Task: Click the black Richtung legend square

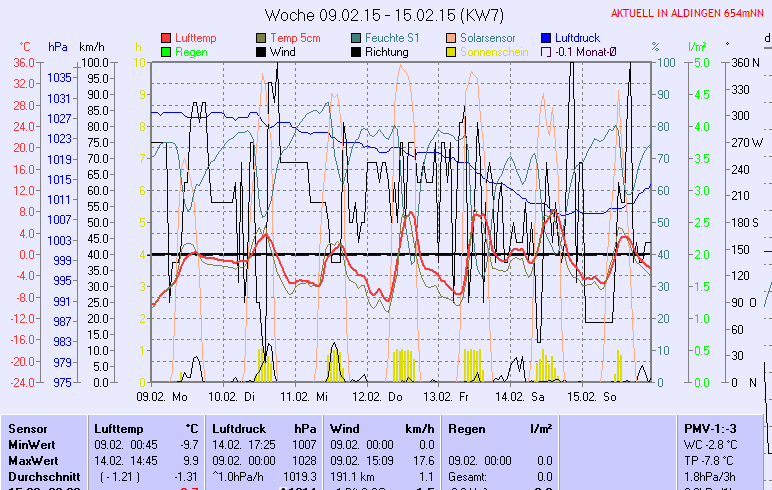Action: [x=357, y=52]
